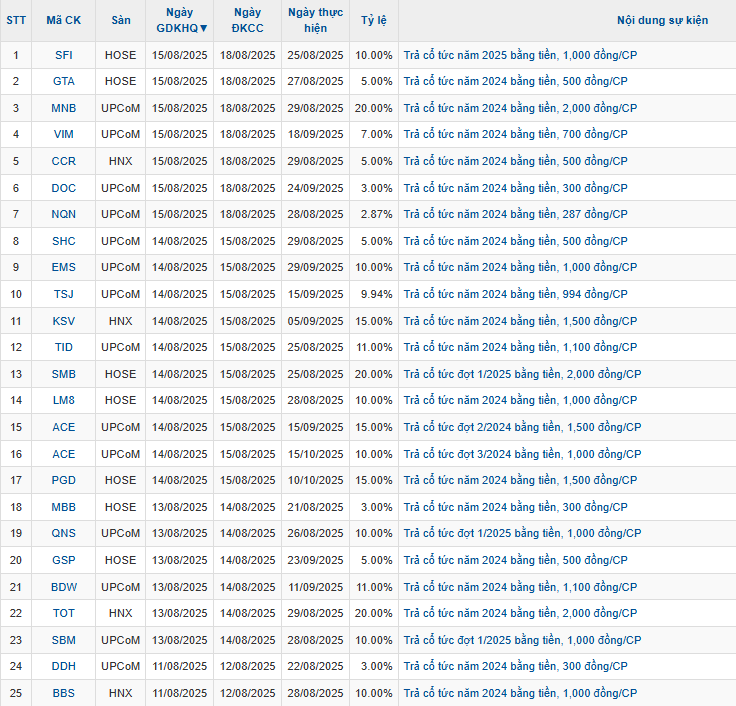Open the NQN 287 đồng/CP dividend event
The height and width of the screenshot is (706, 736).
tap(515, 214)
